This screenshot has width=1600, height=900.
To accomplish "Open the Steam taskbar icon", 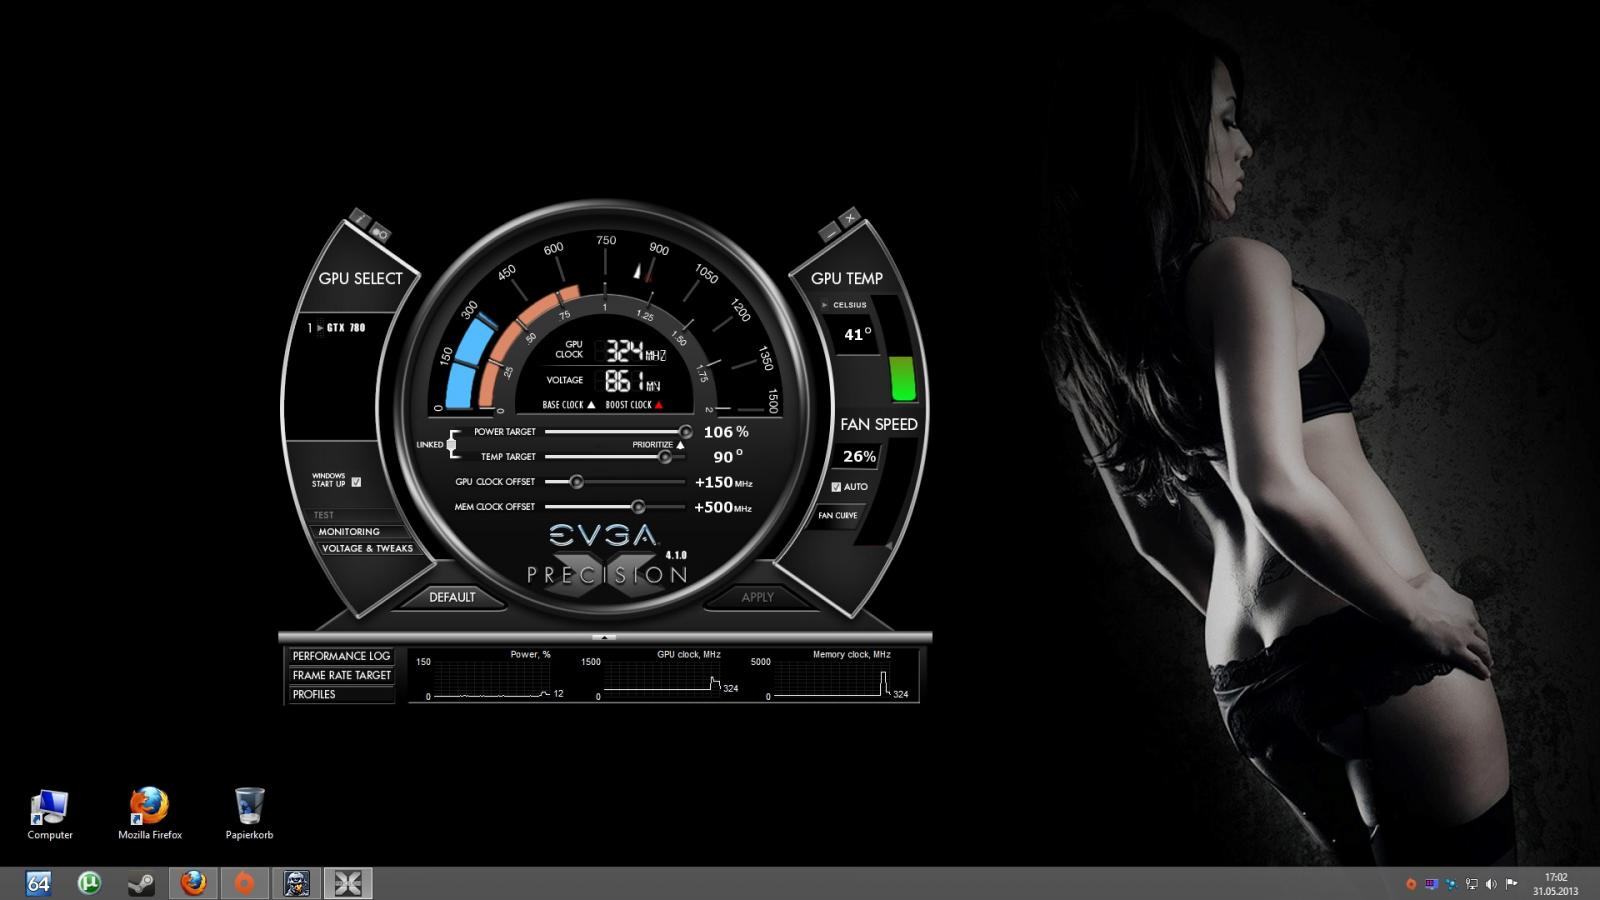I will pos(141,883).
